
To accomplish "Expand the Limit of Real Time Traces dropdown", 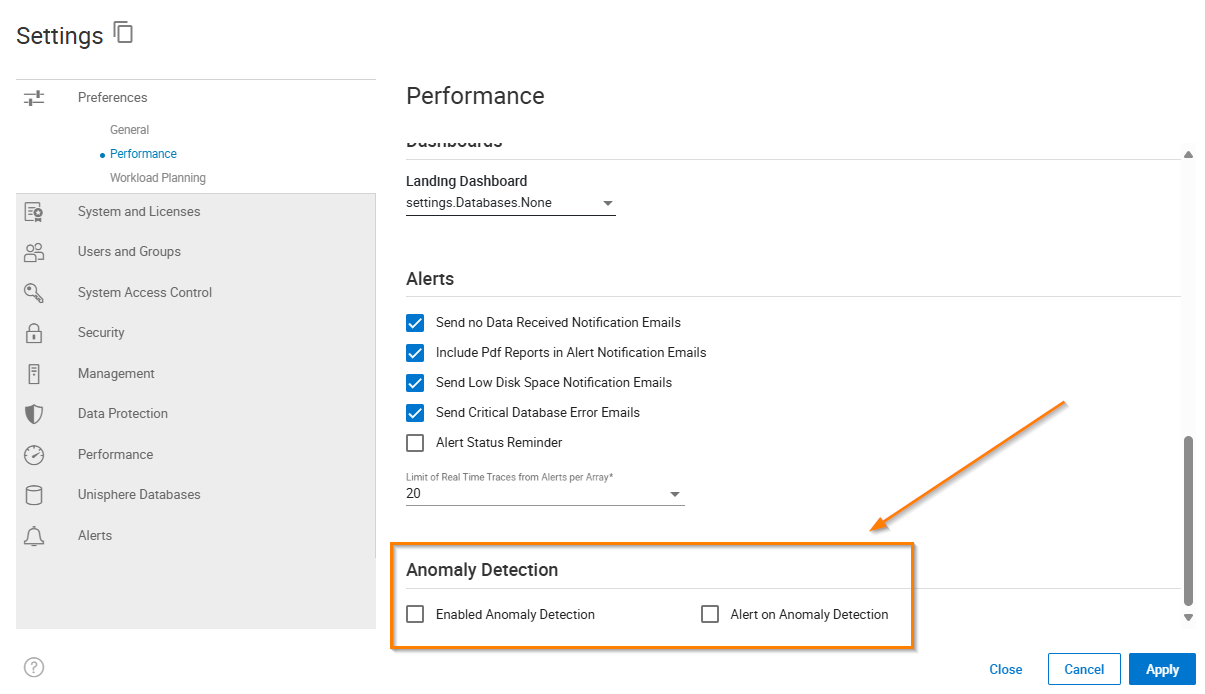I will (675, 493).
